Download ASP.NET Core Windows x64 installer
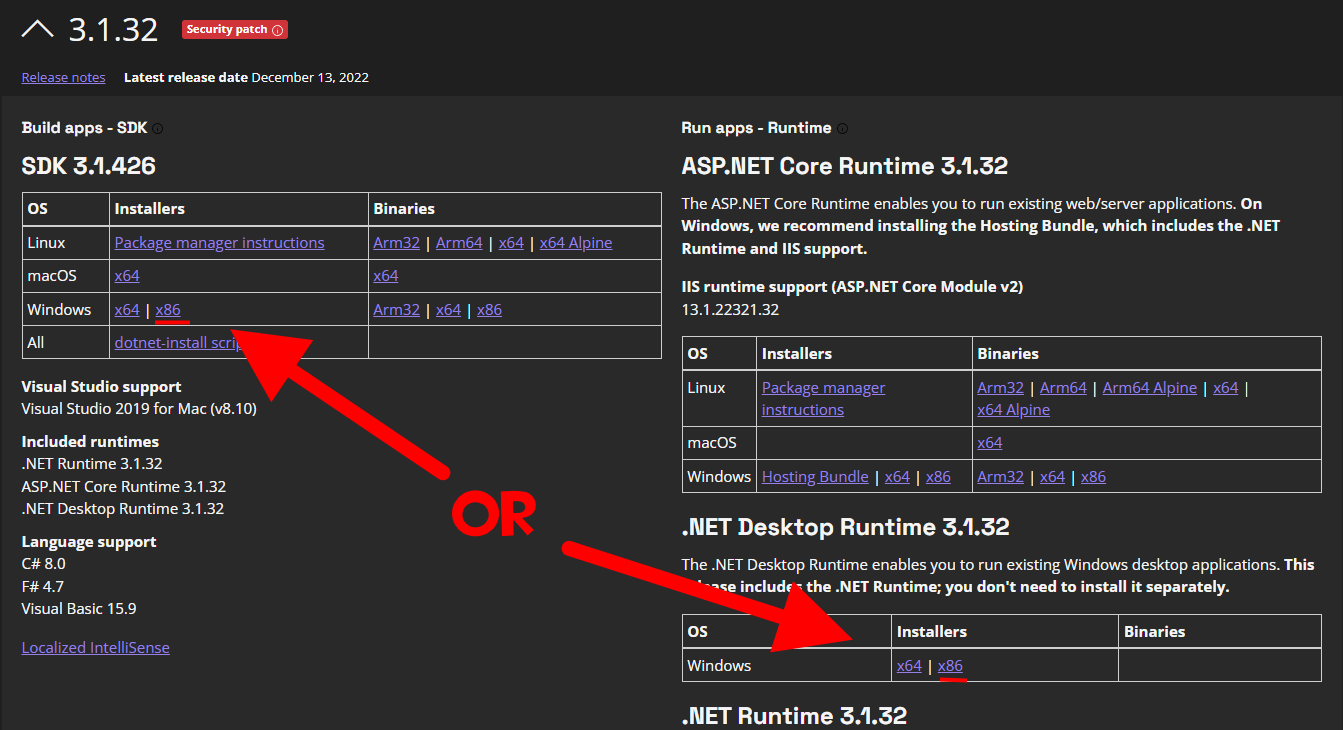This screenshot has width=1343, height=730. (897, 476)
